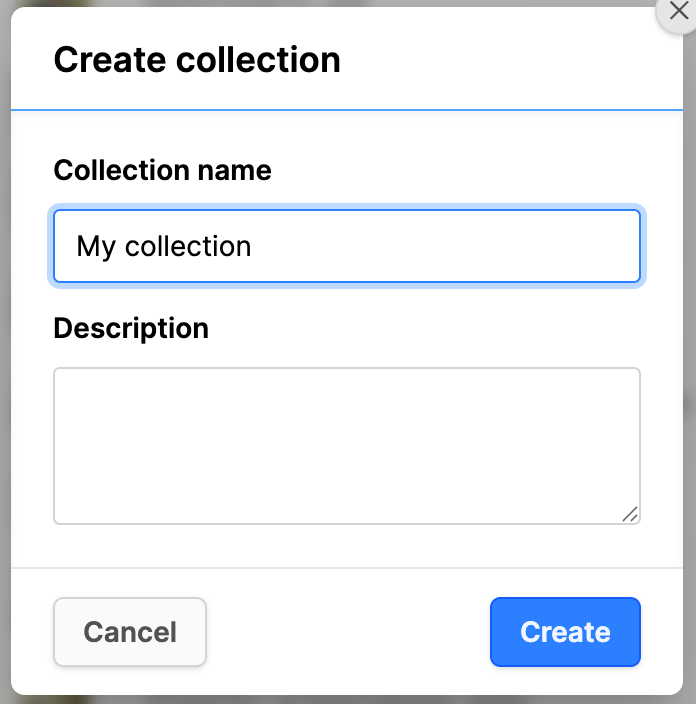This screenshot has height=704, width=696.
Task: Click blank area of the dialog footer
Action: pyautogui.click(x=348, y=632)
